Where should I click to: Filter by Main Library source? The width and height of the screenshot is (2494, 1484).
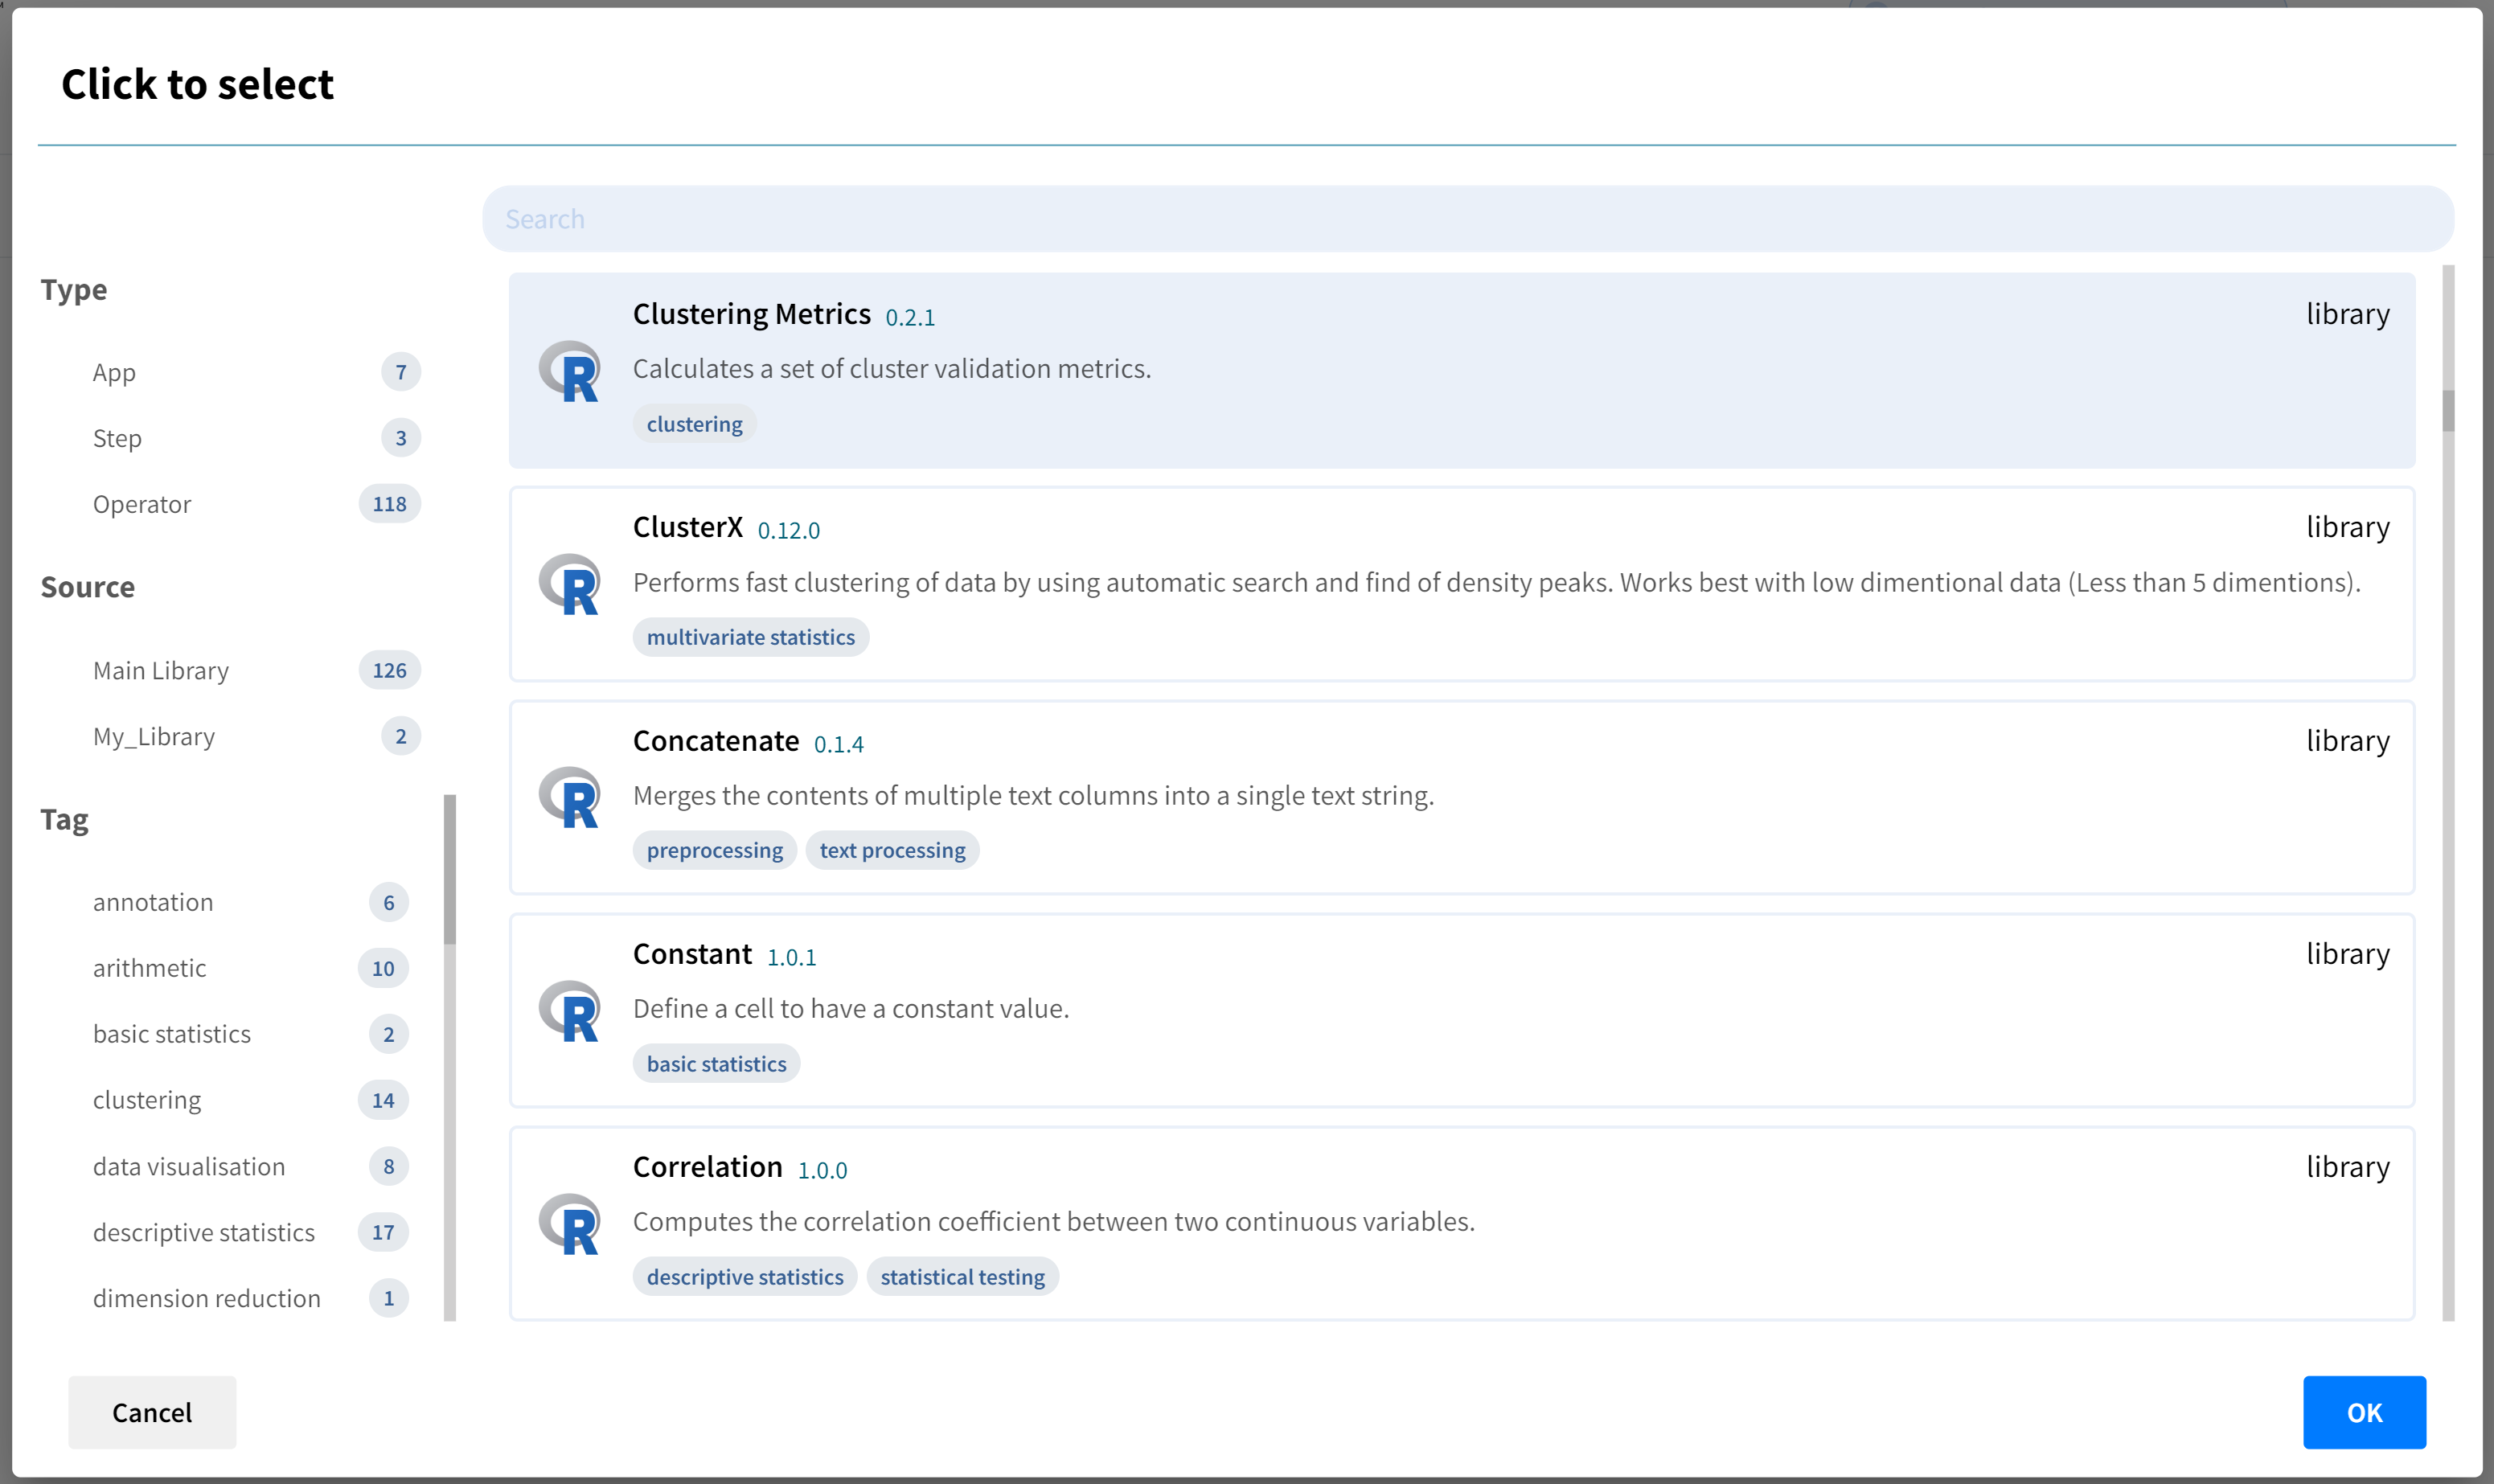pos(161,670)
